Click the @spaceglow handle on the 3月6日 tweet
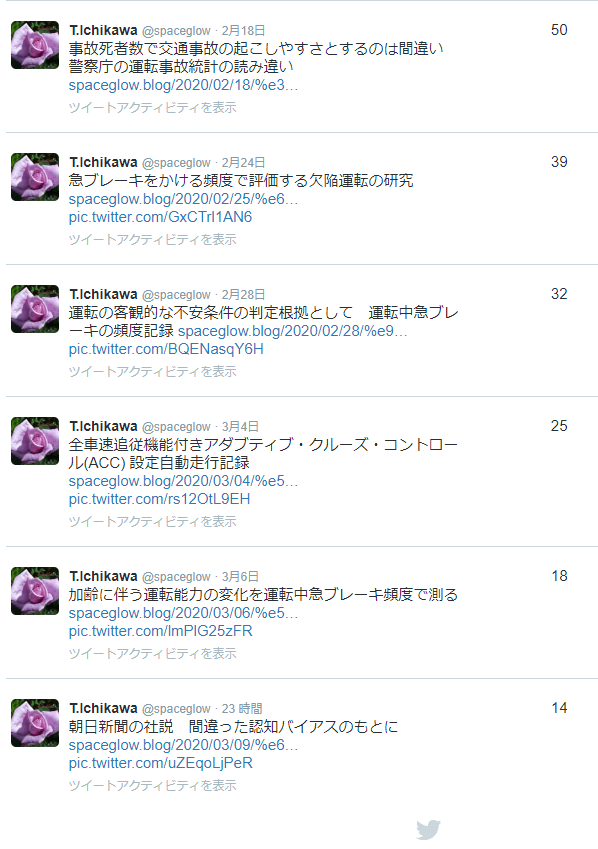The height and width of the screenshot is (849, 598). point(176,577)
